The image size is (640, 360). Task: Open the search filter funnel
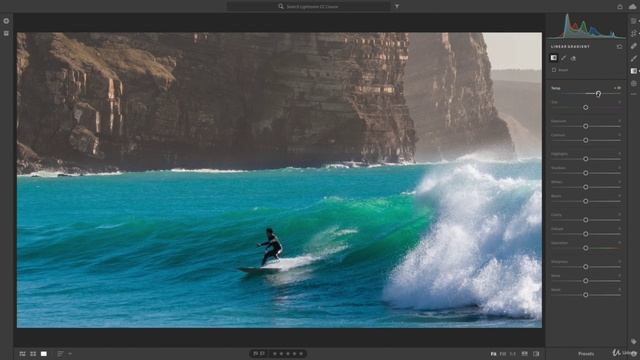[397, 7]
